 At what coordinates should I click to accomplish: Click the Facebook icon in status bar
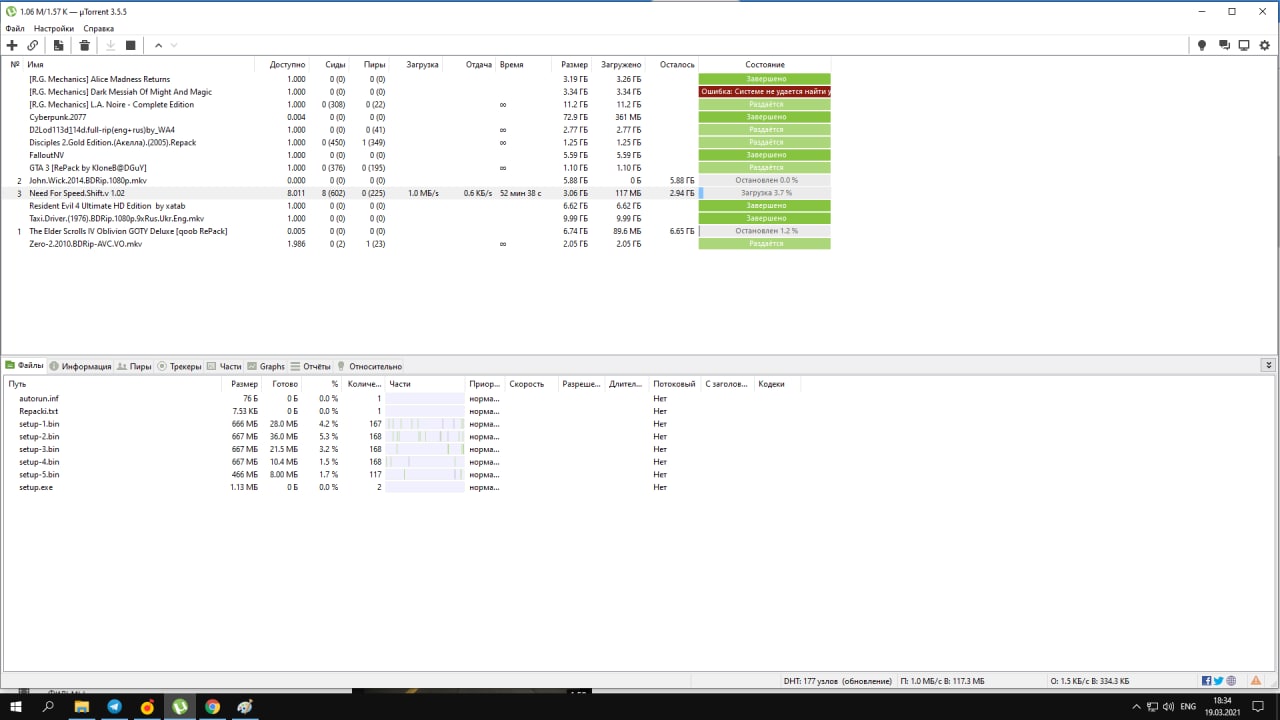(x=1207, y=681)
